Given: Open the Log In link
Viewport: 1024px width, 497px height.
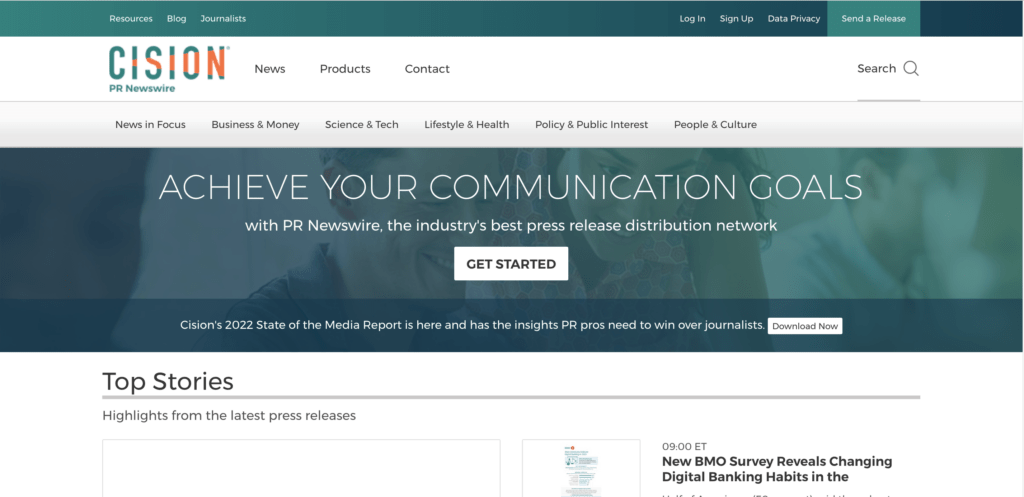Looking at the screenshot, I should pyautogui.click(x=692, y=18).
